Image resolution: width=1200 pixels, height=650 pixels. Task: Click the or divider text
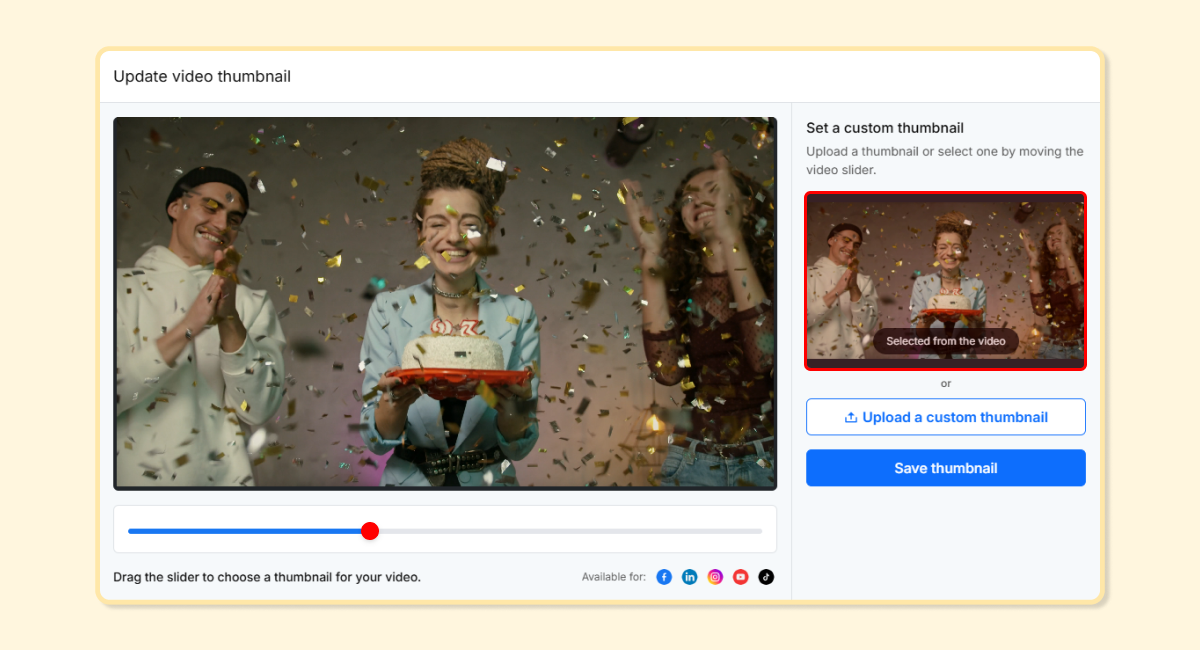point(945,383)
